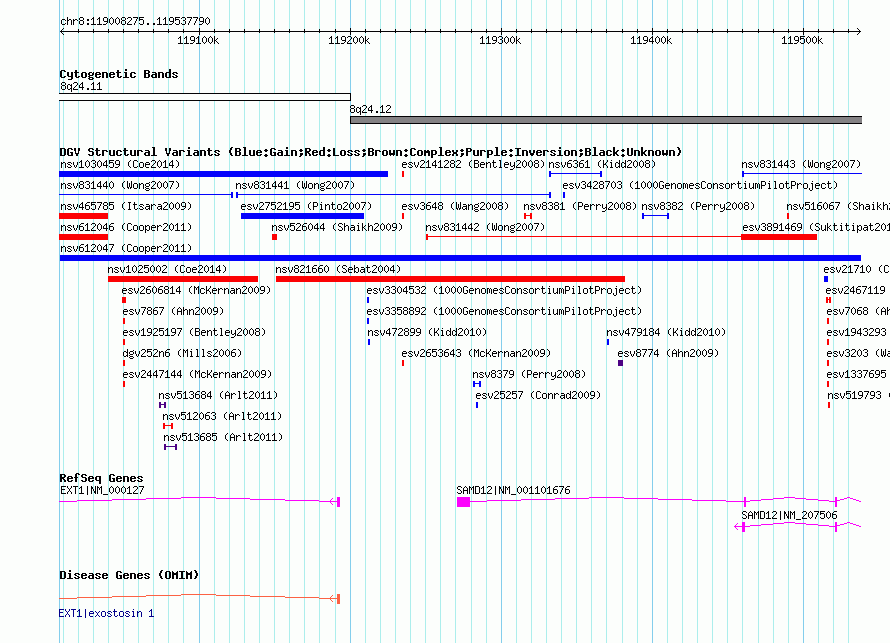Screen dimensions: 890x643
Task: Select esv25257 (Conrad2009) variant label
Action: point(538,395)
